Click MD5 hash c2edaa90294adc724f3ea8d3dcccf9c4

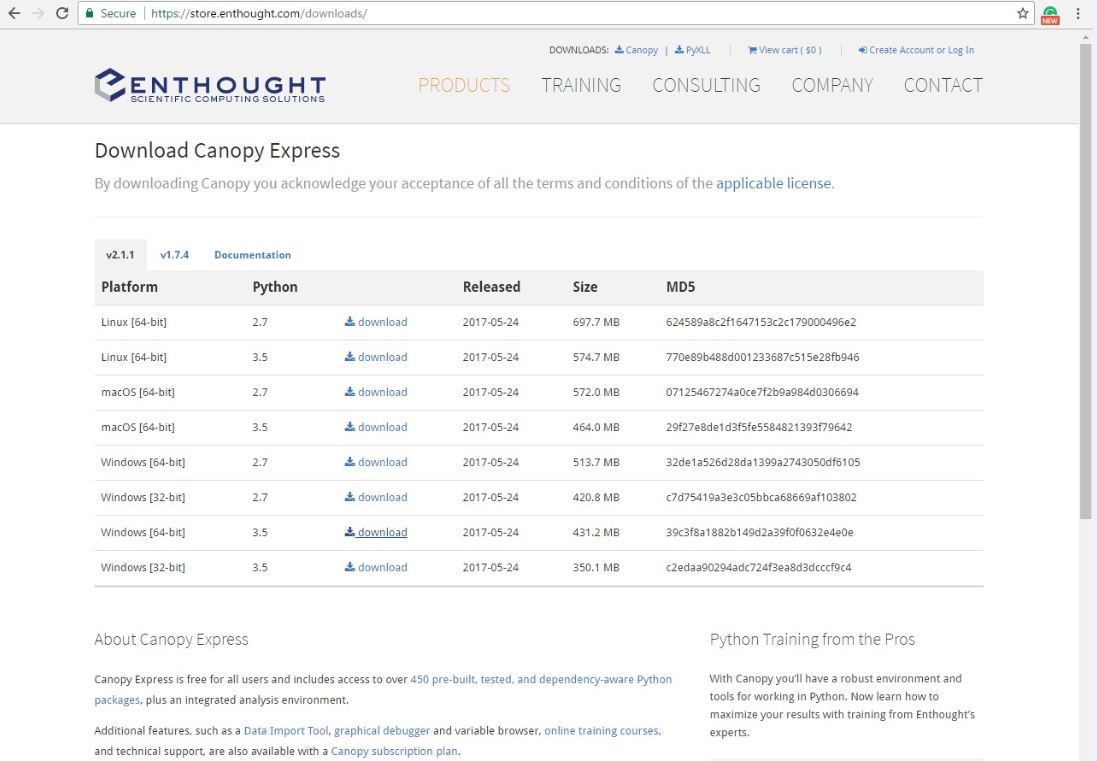(x=758, y=567)
